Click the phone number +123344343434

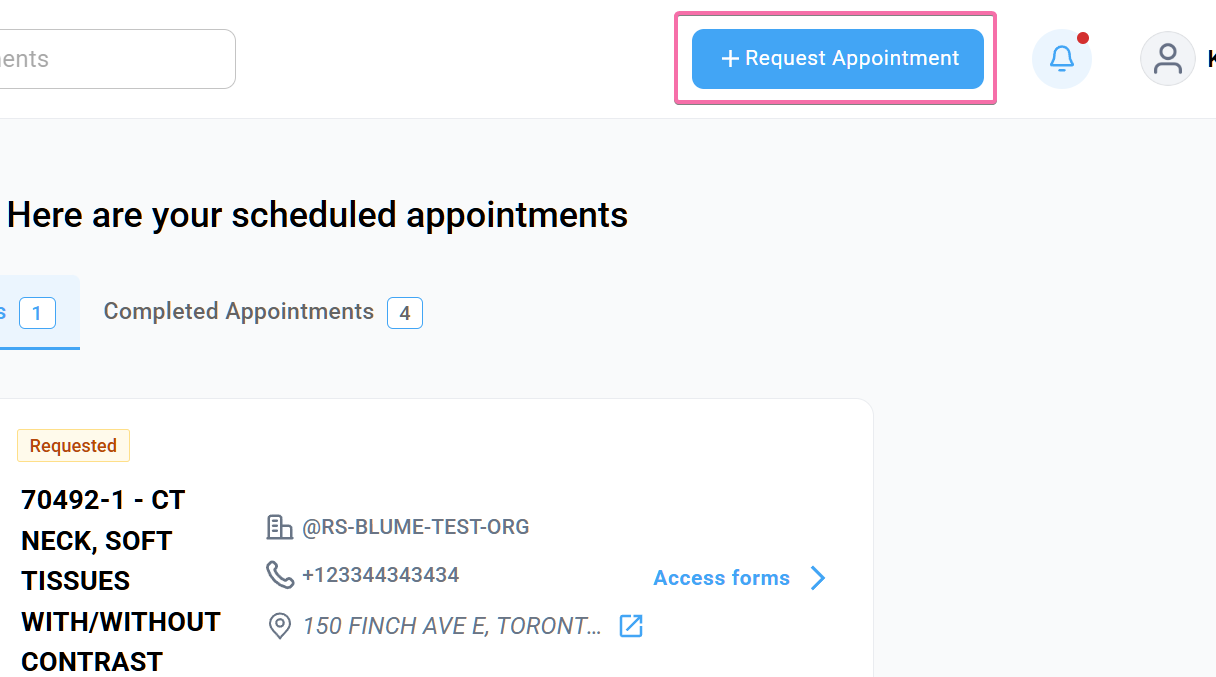pyautogui.click(x=380, y=575)
